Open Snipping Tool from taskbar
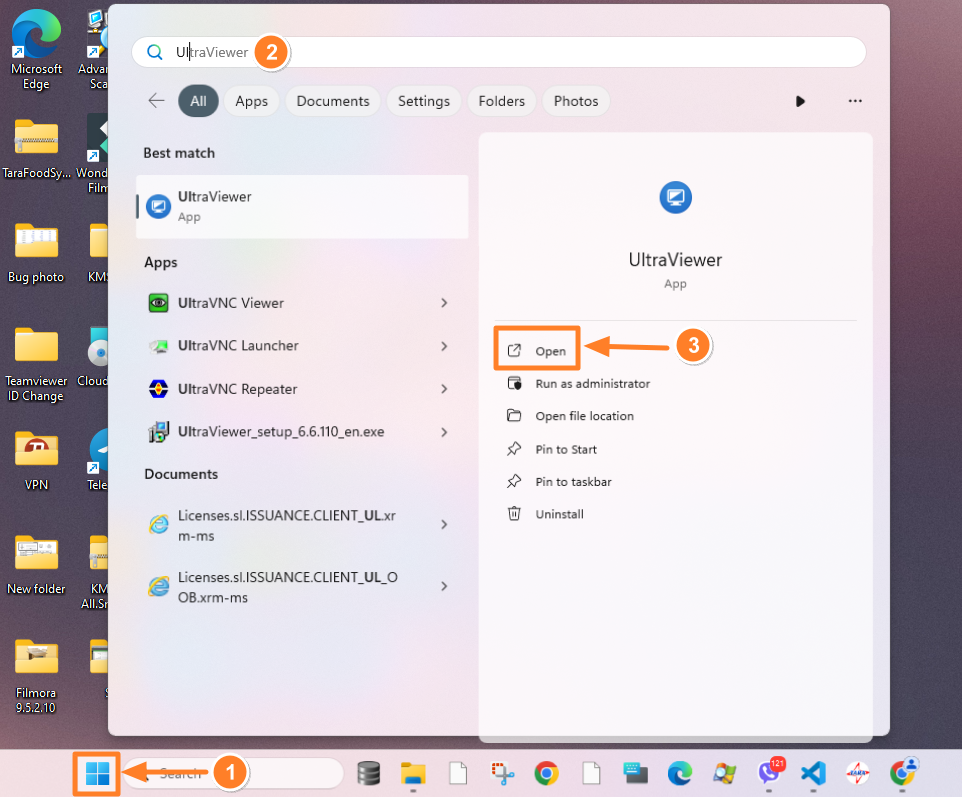The height and width of the screenshot is (797, 962). [502, 773]
